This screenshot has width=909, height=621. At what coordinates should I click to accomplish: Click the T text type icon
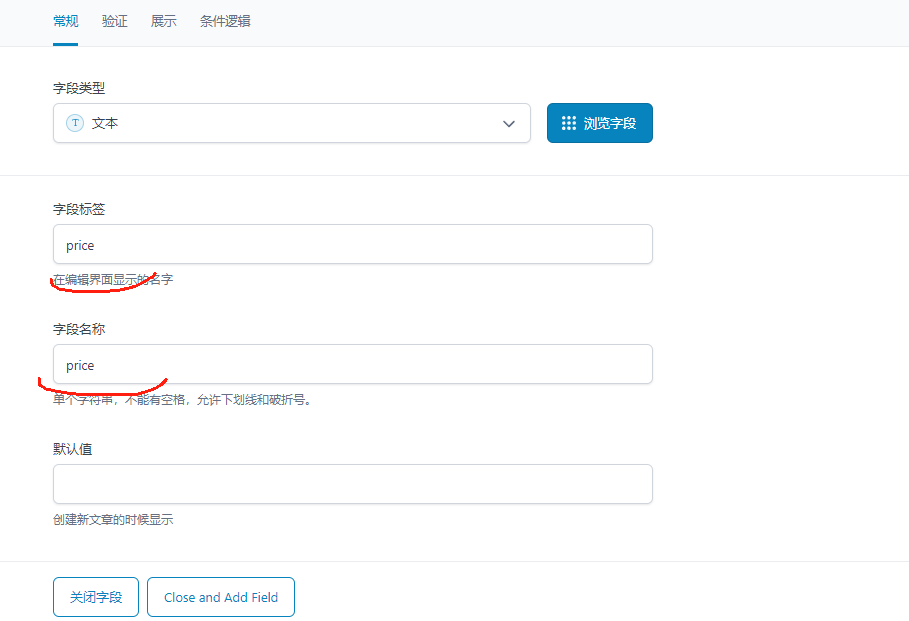coord(75,123)
